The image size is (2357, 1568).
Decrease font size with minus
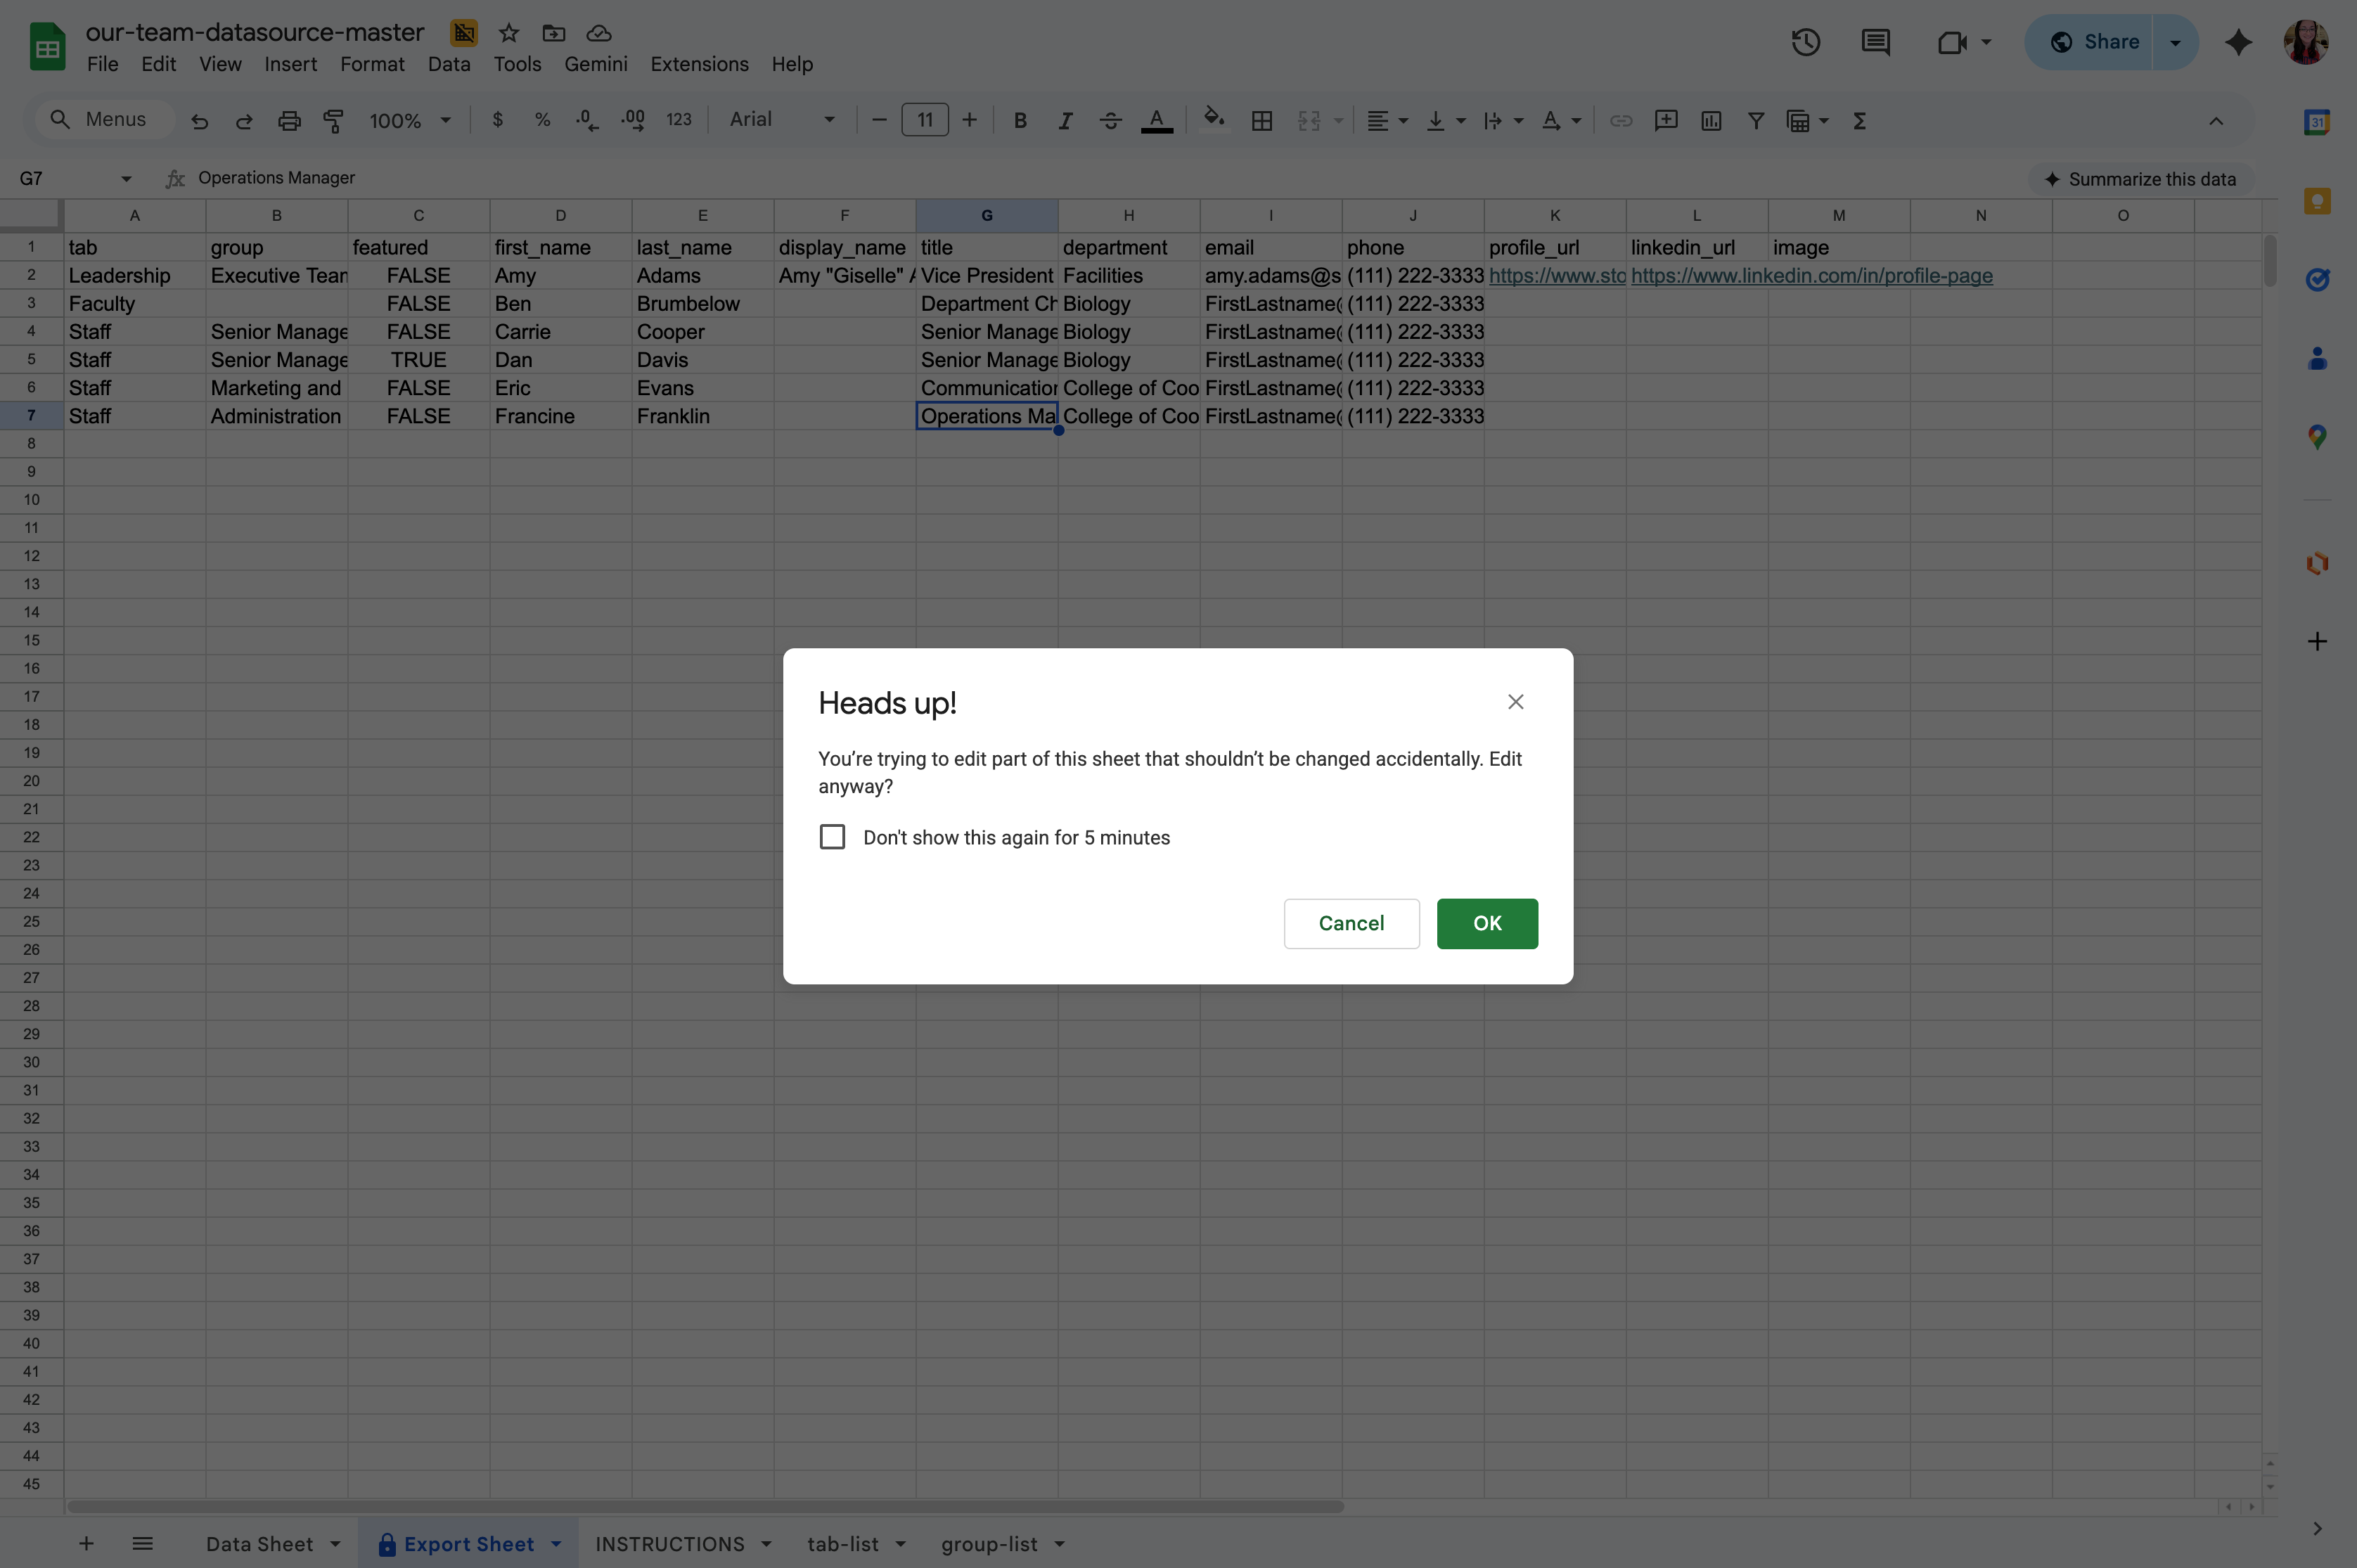click(x=879, y=120)
